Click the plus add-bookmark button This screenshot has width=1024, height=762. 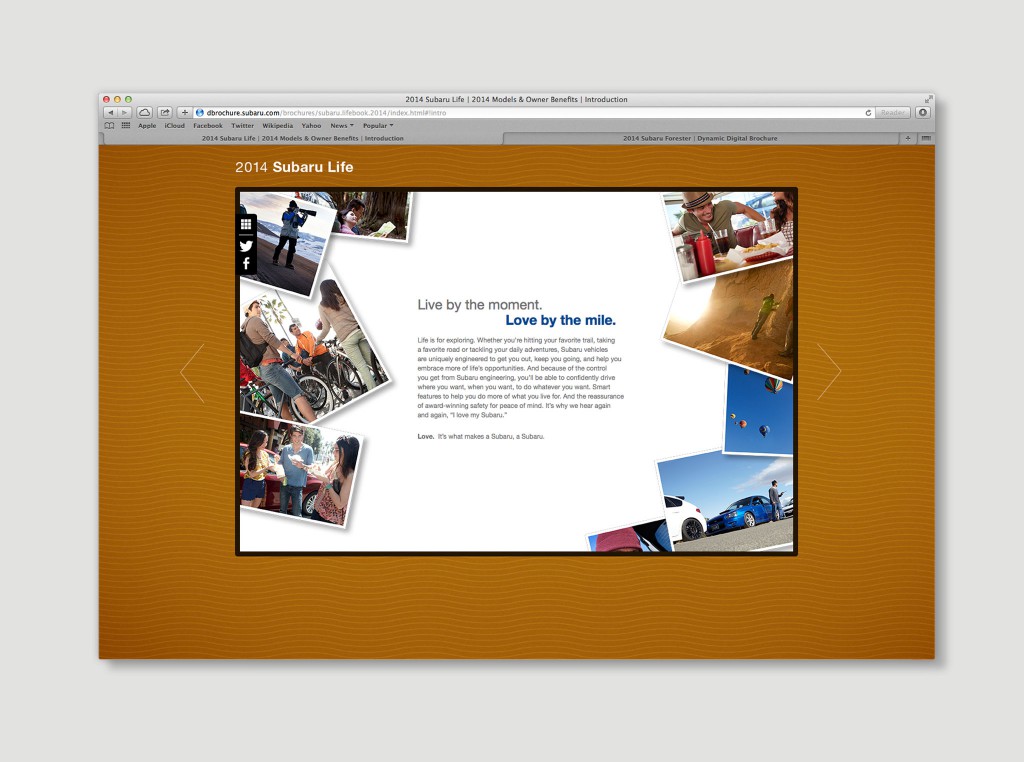point(184,113)
